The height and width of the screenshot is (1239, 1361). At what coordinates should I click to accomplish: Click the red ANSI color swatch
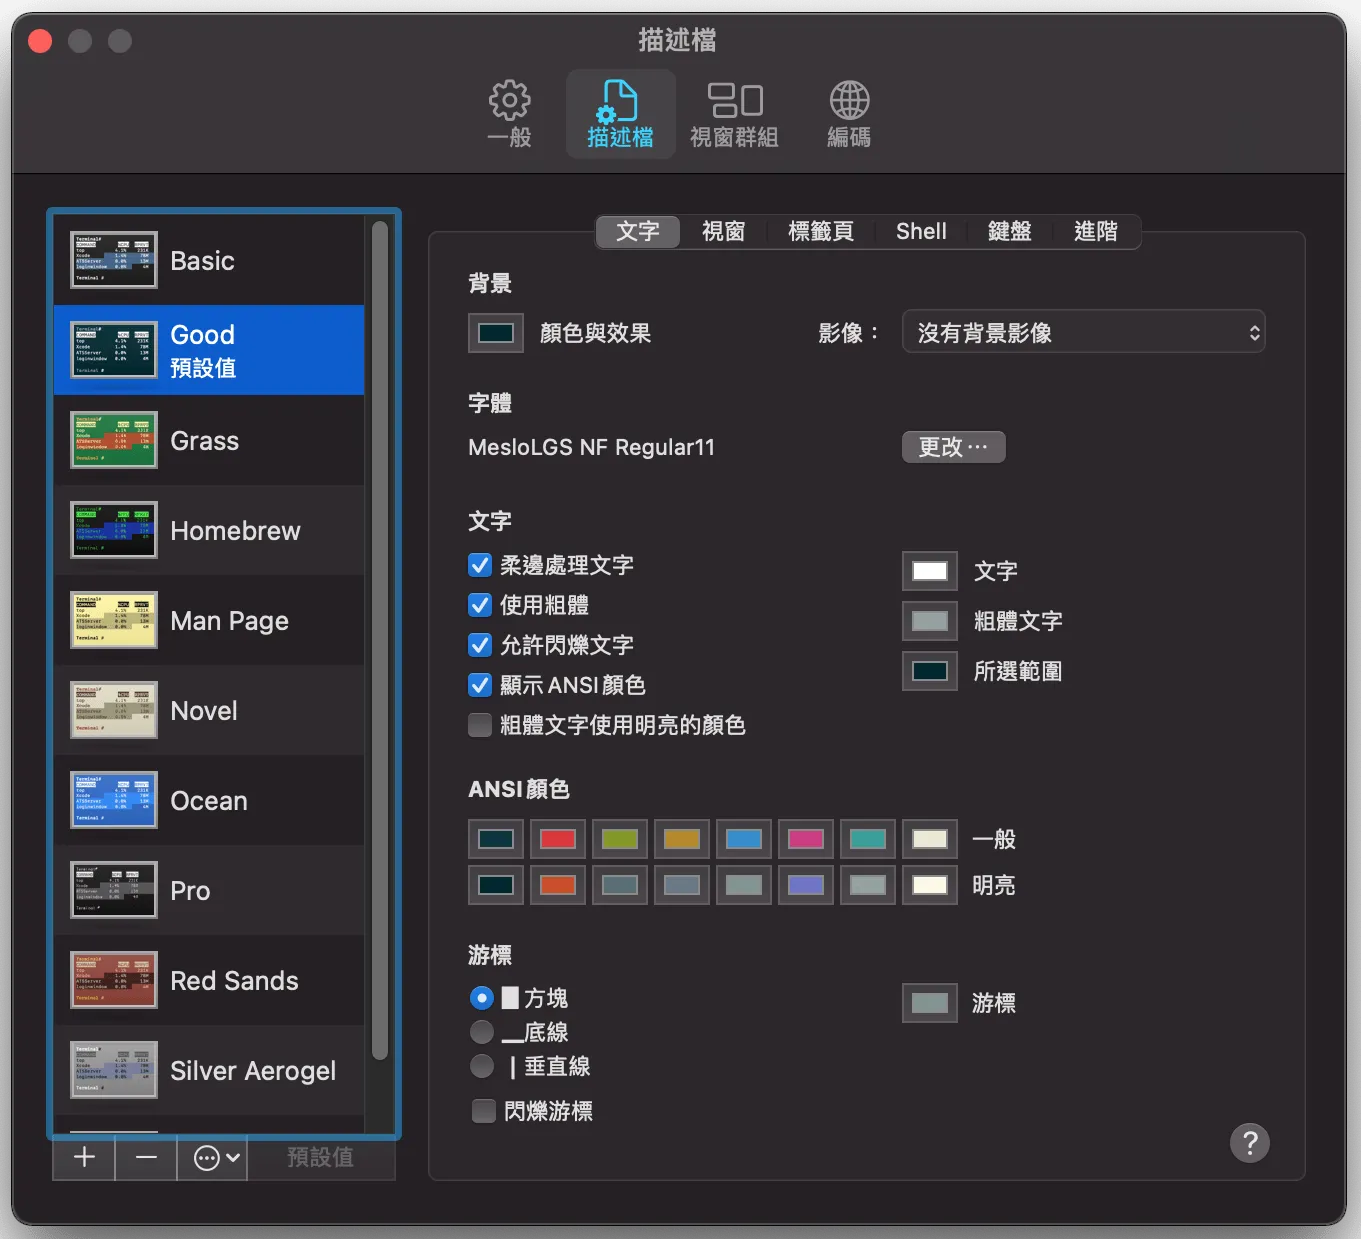pyautogui.click(x=557, y=838)
